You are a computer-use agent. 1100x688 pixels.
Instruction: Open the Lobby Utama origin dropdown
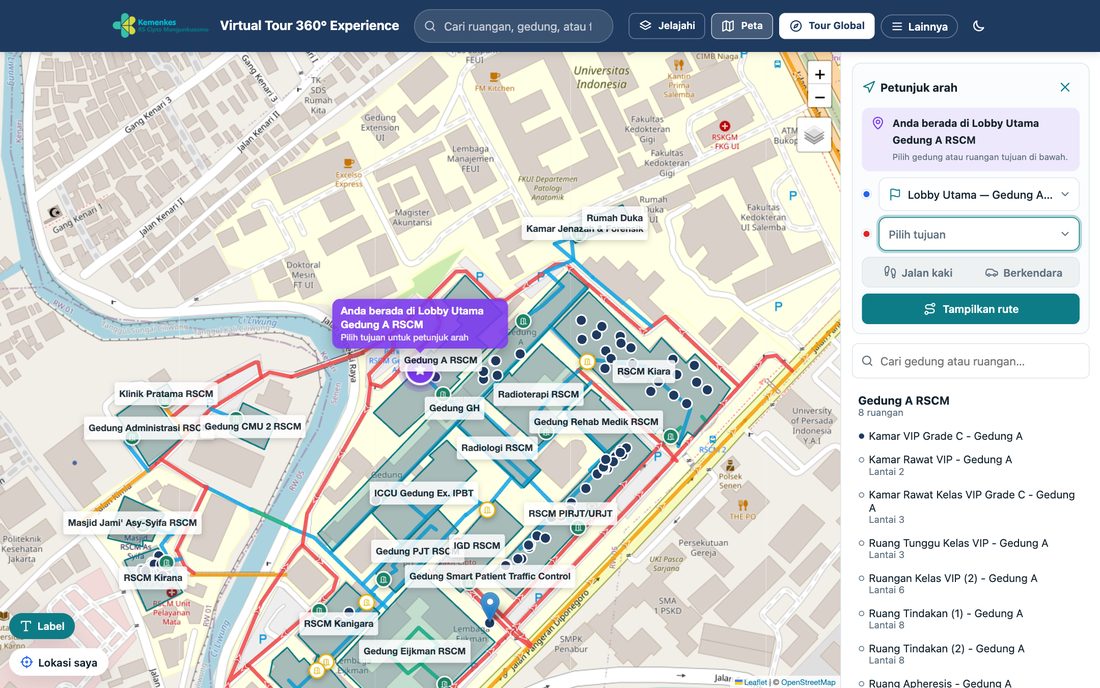(979, 194)
